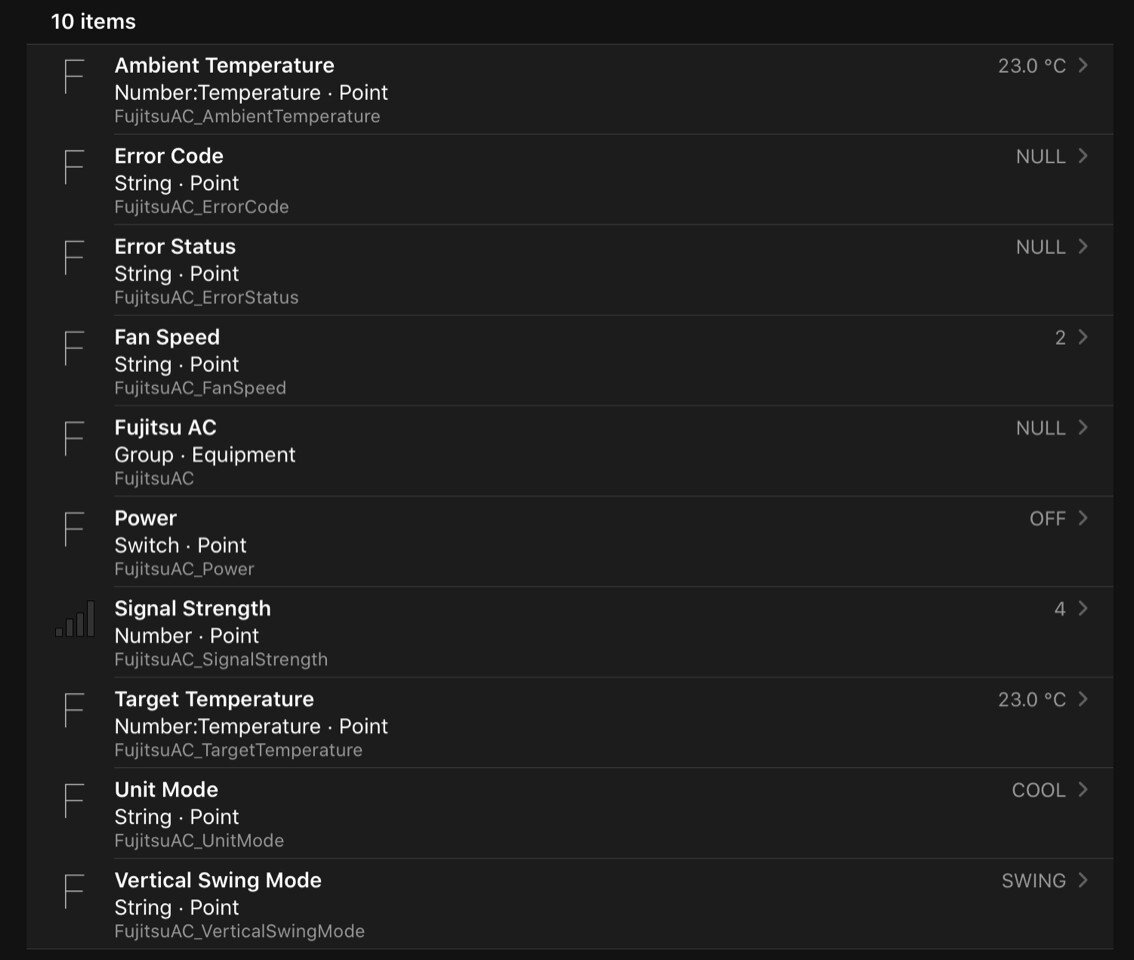Click the Switch · Point type label

(180, 545)
